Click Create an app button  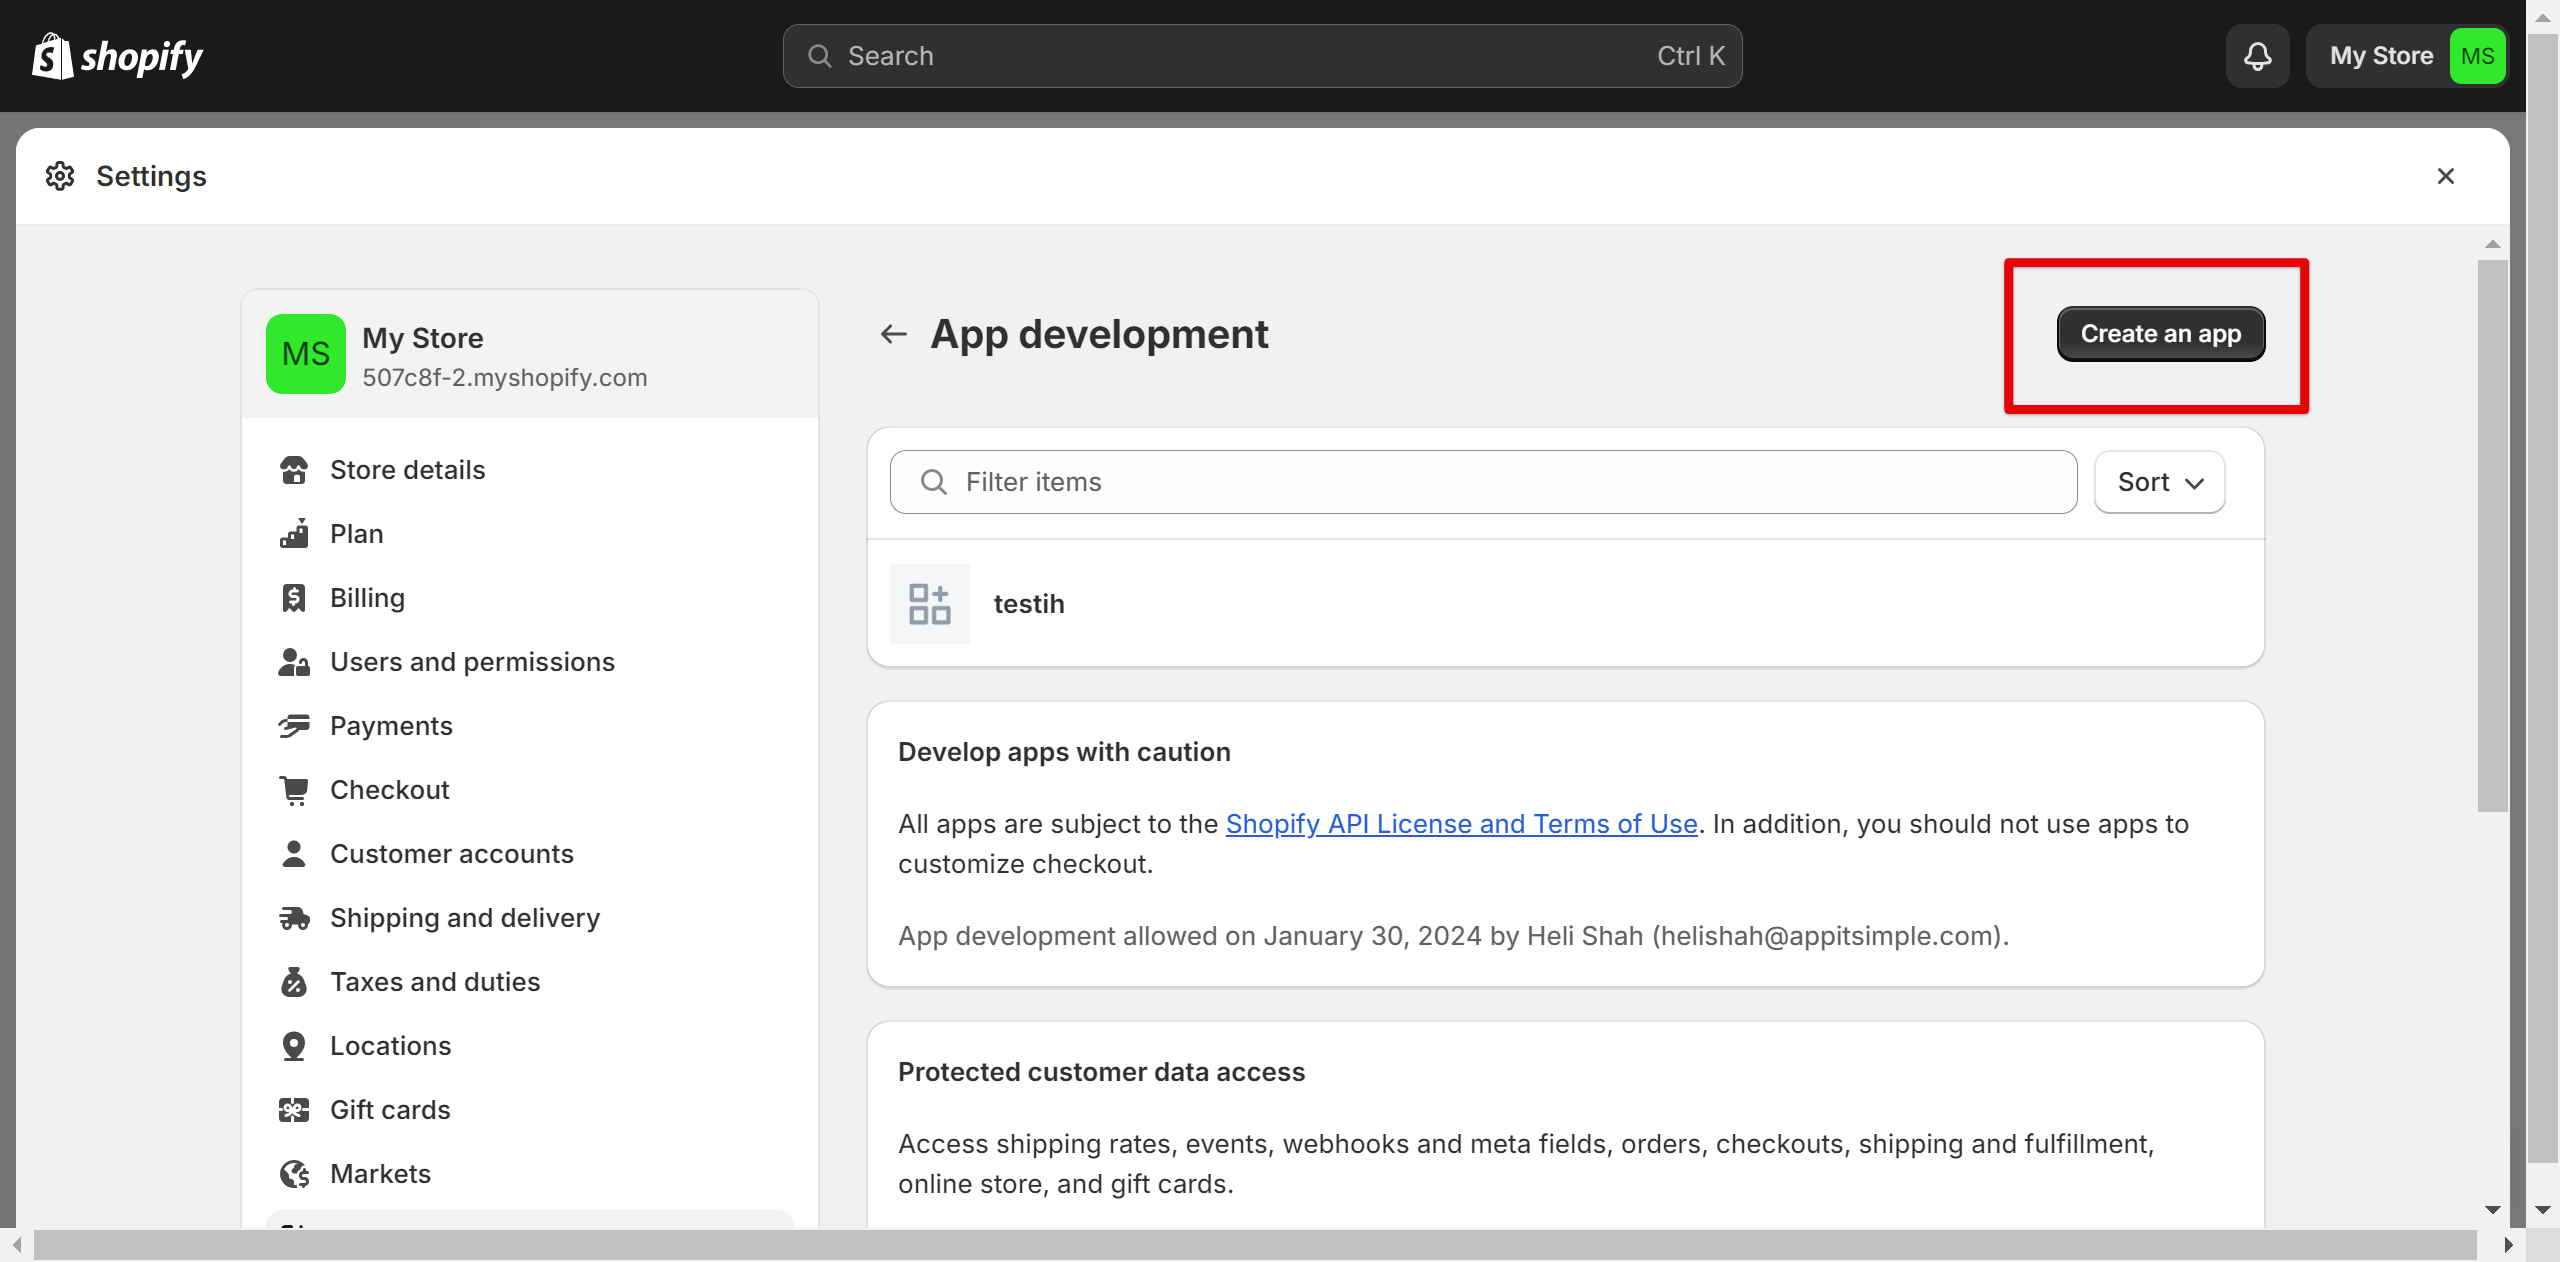tap(2161, 334)
